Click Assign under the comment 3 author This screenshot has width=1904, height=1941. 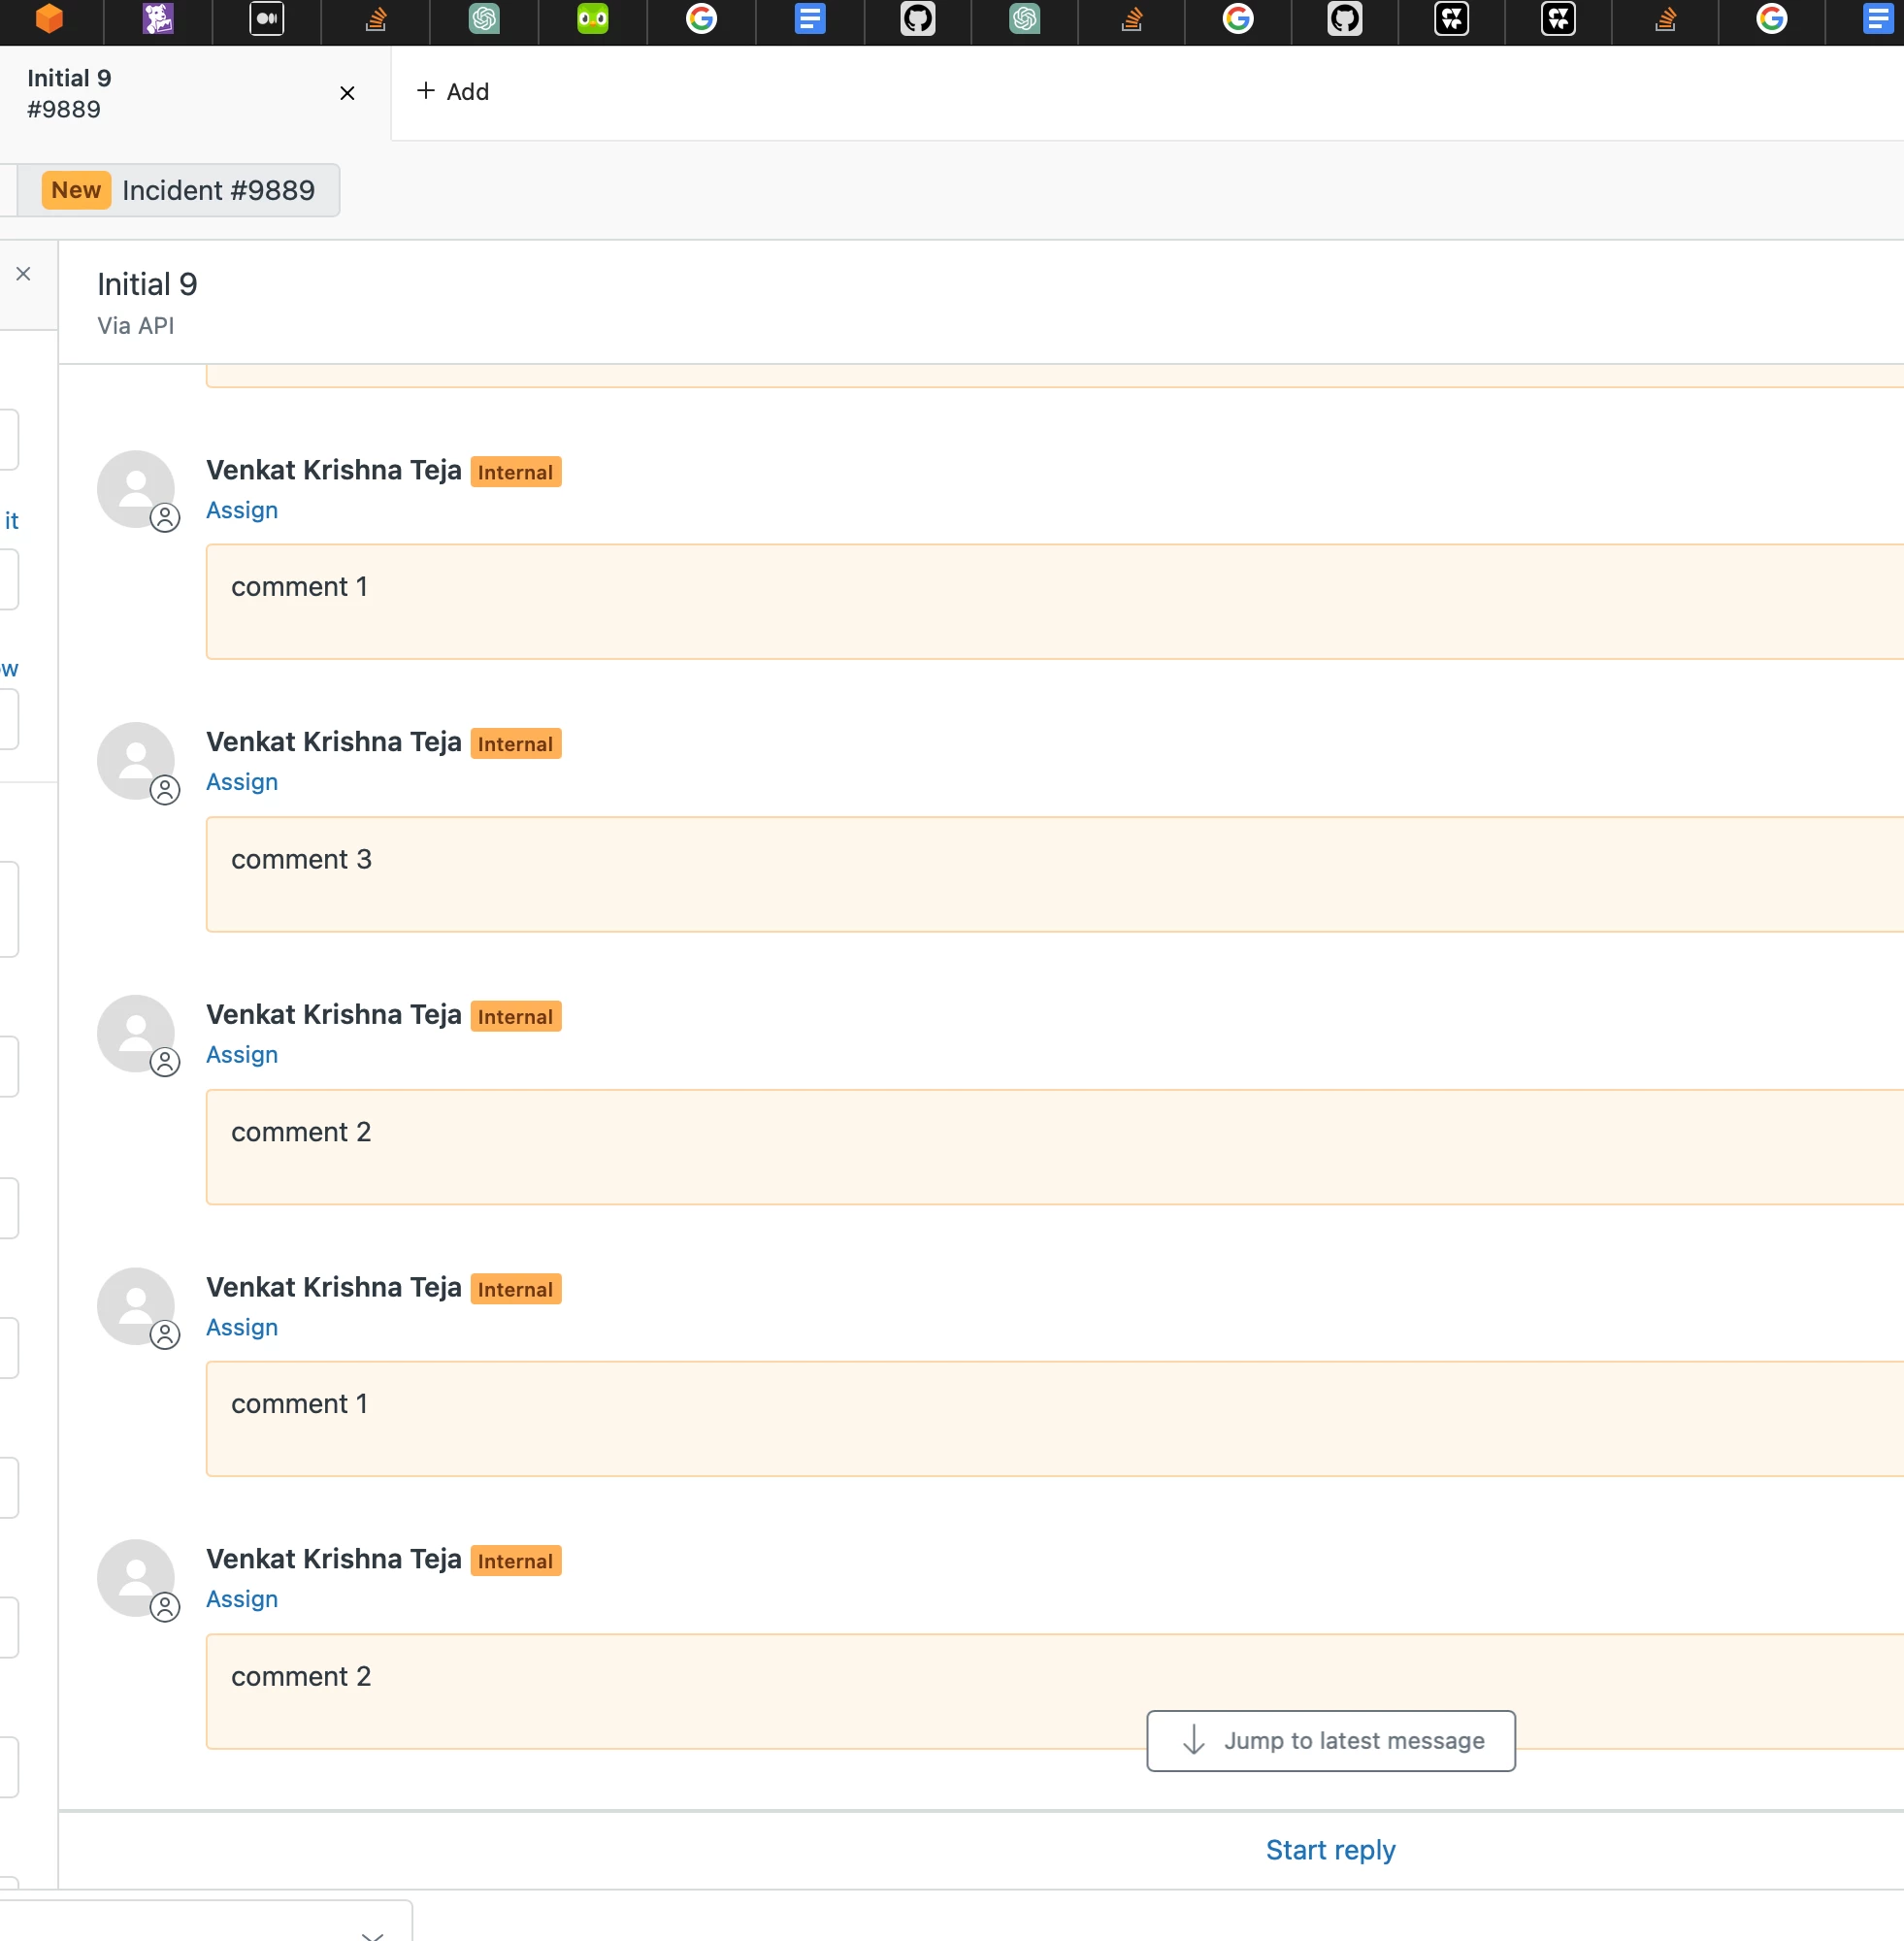[x=242, y=782]
